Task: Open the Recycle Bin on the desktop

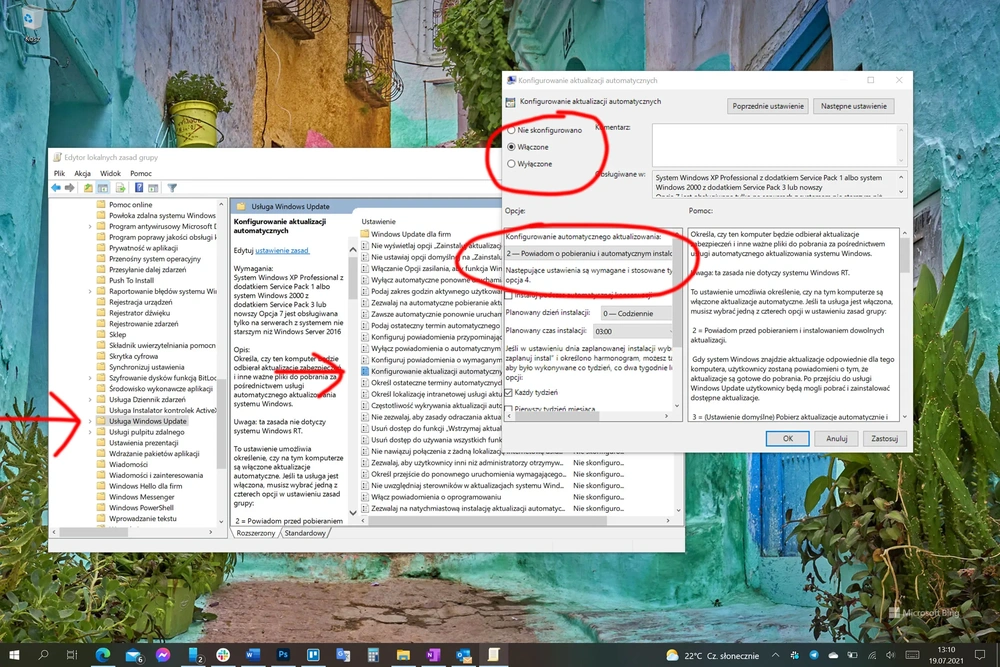Action: click(30, 24)
